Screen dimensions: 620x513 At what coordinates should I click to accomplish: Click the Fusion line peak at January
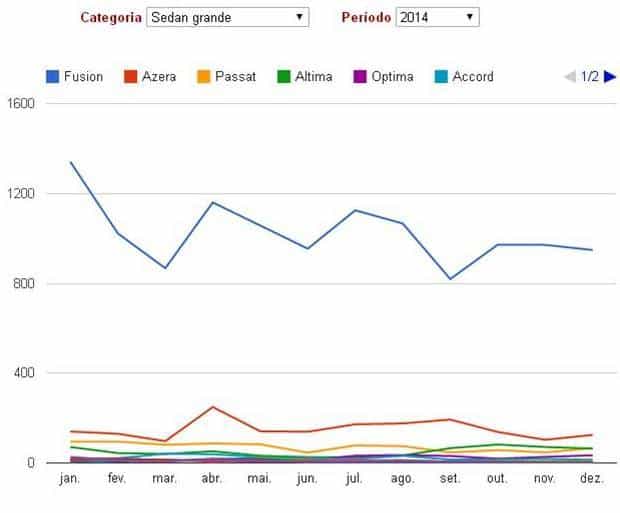(70, 162)
